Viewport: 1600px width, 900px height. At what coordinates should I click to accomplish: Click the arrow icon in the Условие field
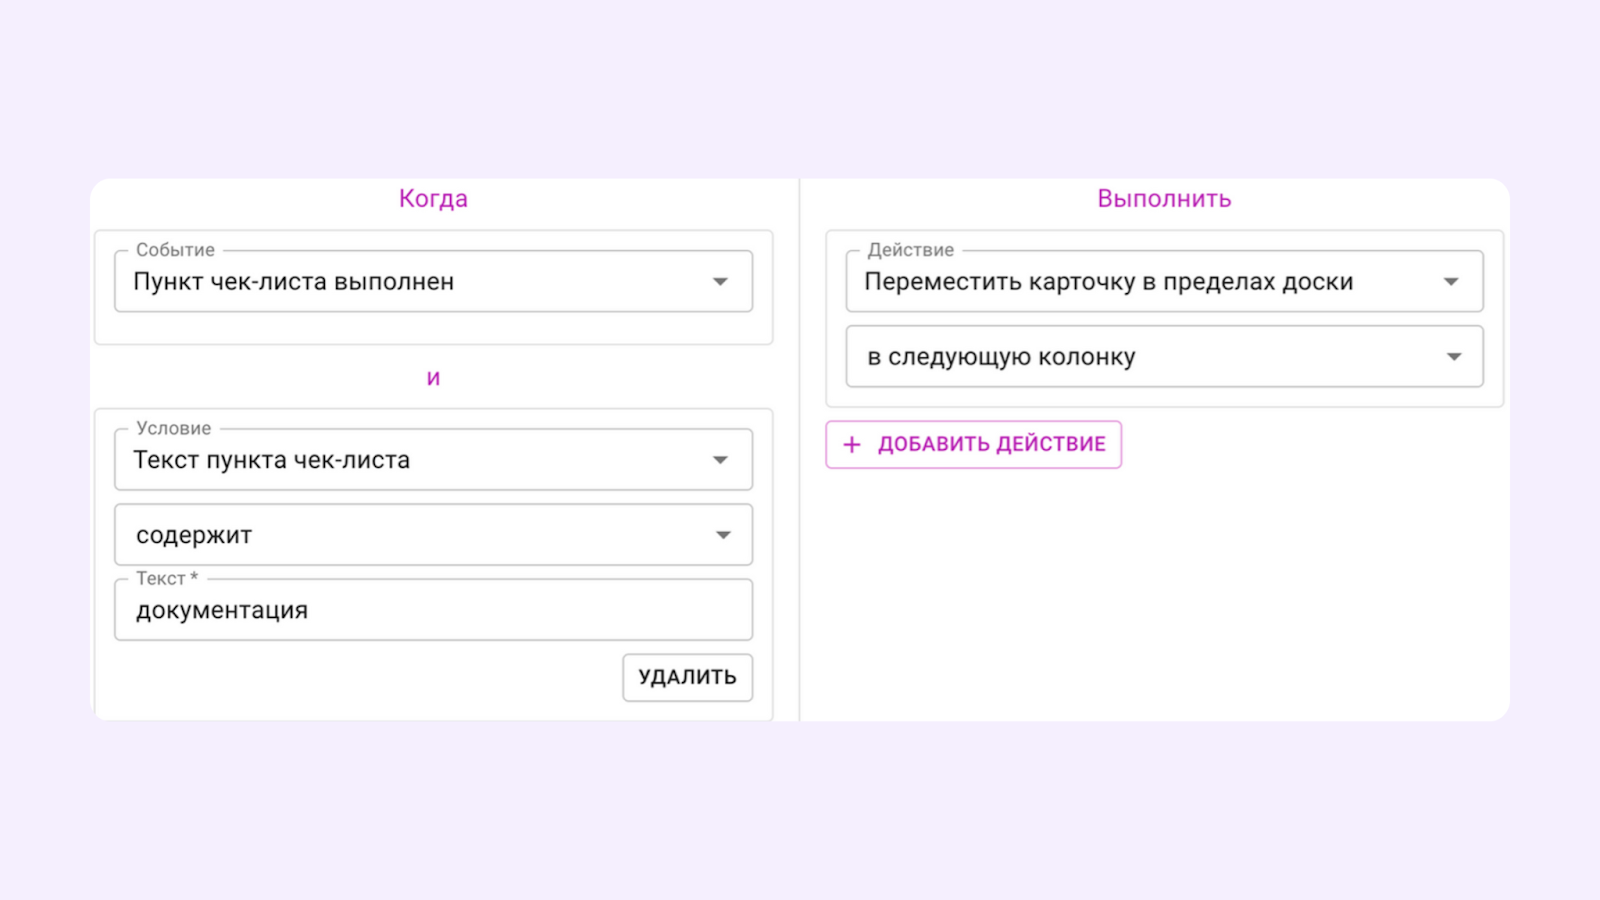(x=721, y=459)
